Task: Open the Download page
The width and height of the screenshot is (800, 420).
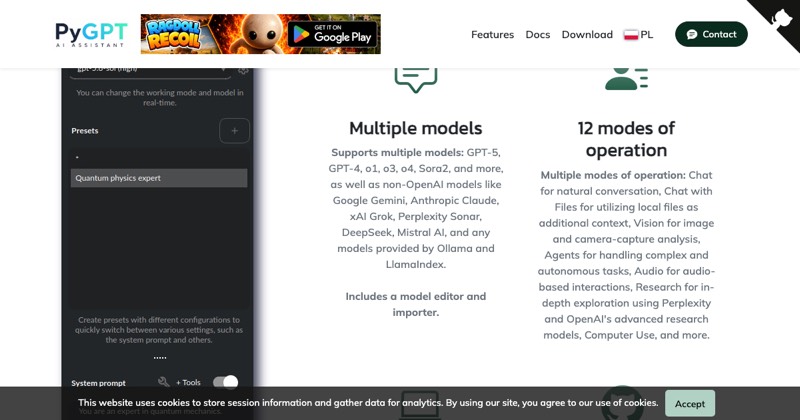Action: pos(587,35)
